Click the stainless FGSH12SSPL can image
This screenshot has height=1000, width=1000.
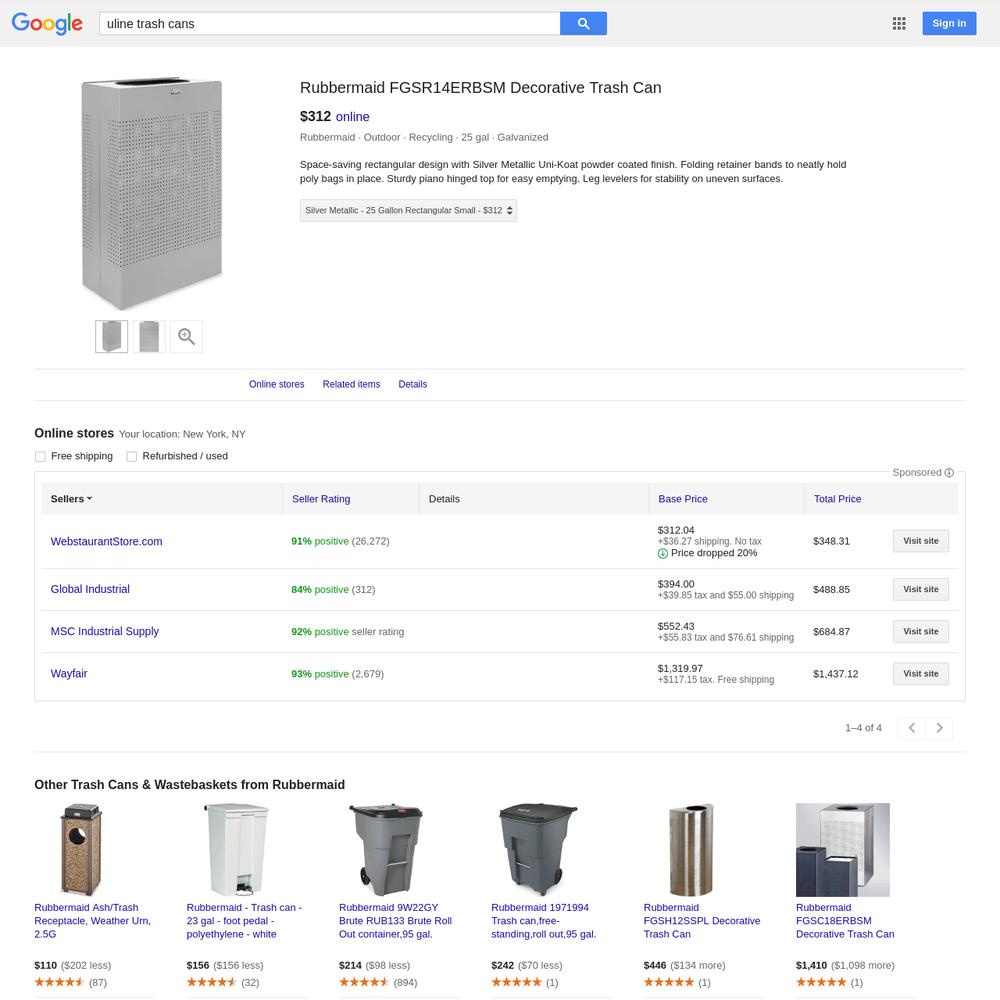coord(691,849)
